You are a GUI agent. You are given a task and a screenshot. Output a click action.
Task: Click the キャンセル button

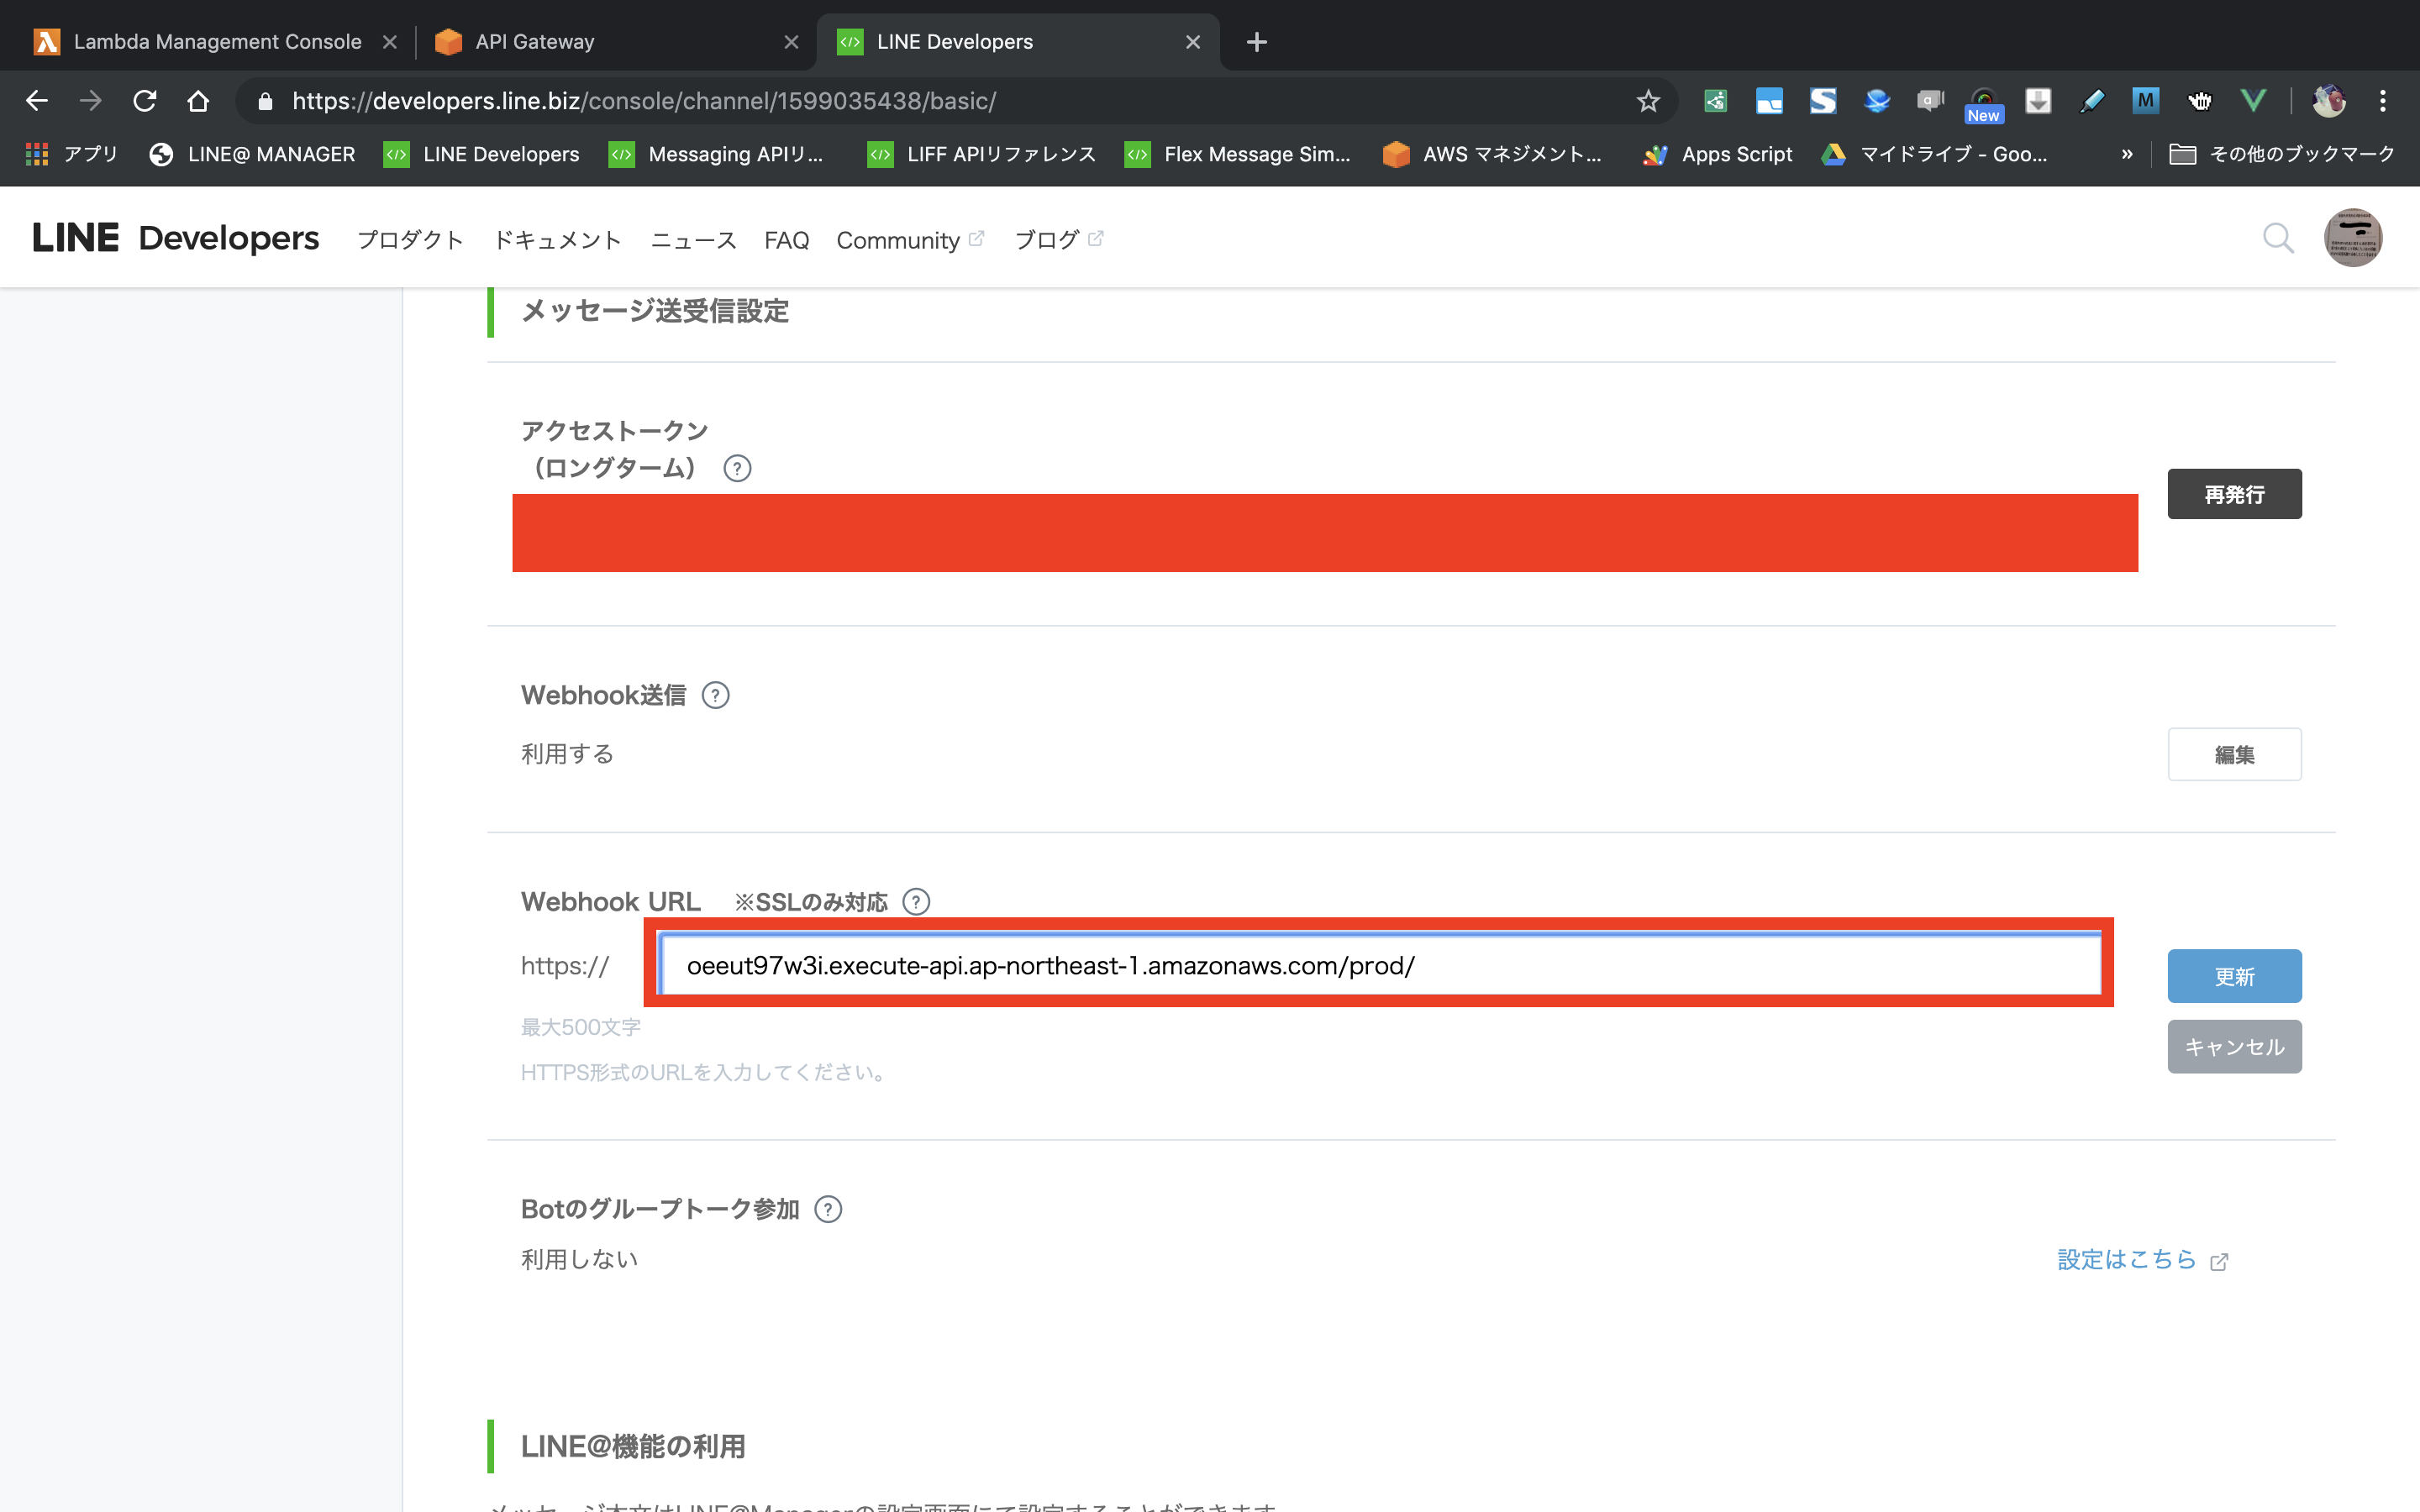tap(2234, 1047)
